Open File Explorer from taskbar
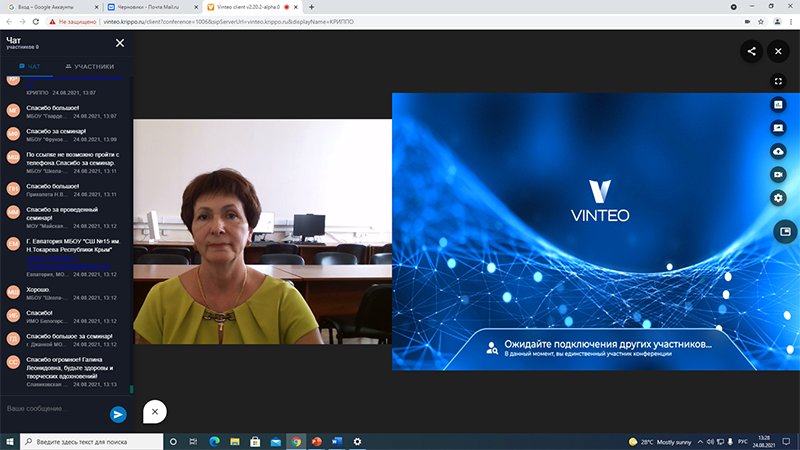This screenshot has width=800, height=450. coord(235,442)
